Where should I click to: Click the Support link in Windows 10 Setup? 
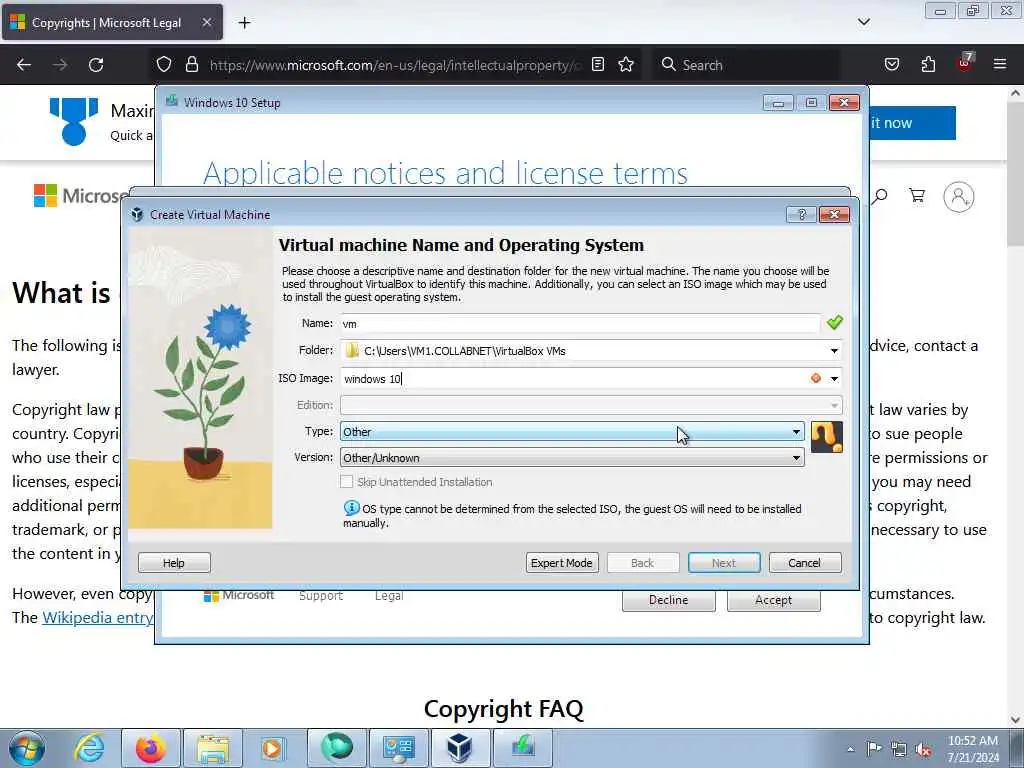321,596
